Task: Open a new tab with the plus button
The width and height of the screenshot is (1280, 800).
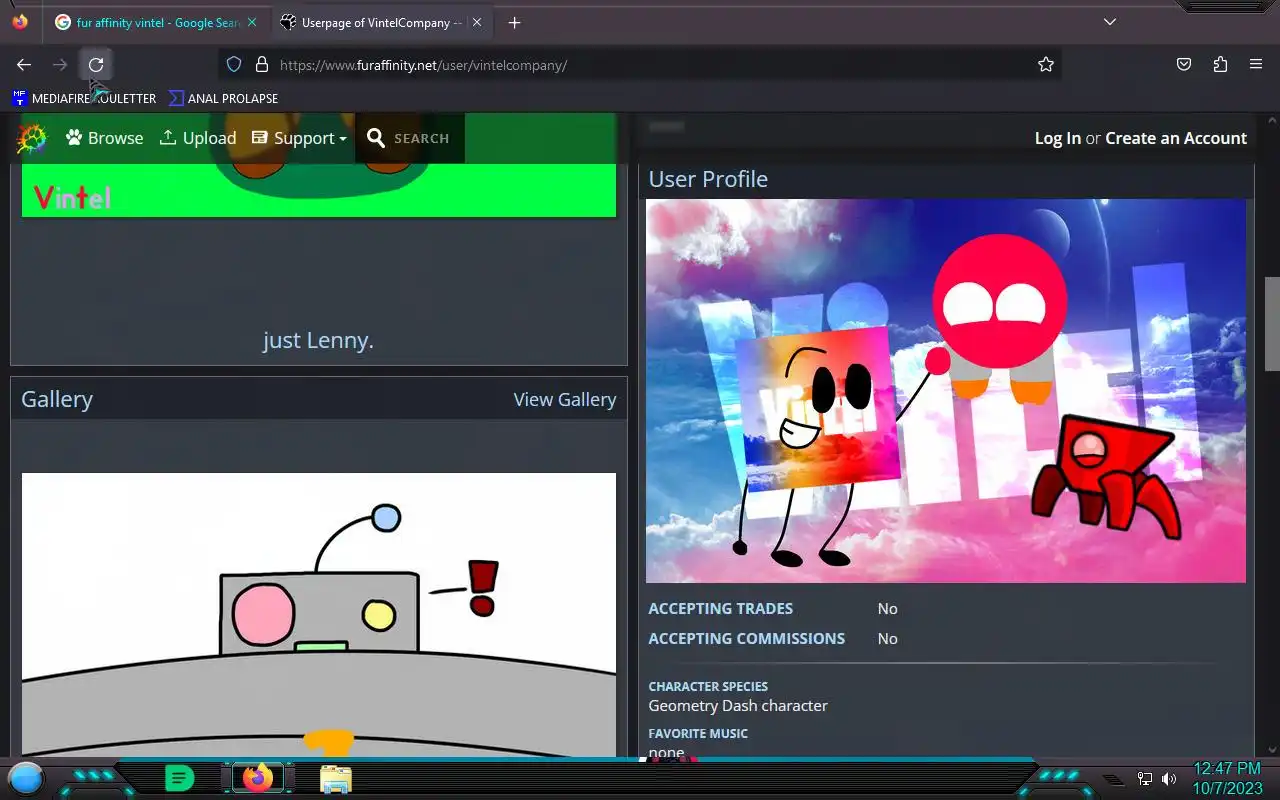Action: pos(514,22)
